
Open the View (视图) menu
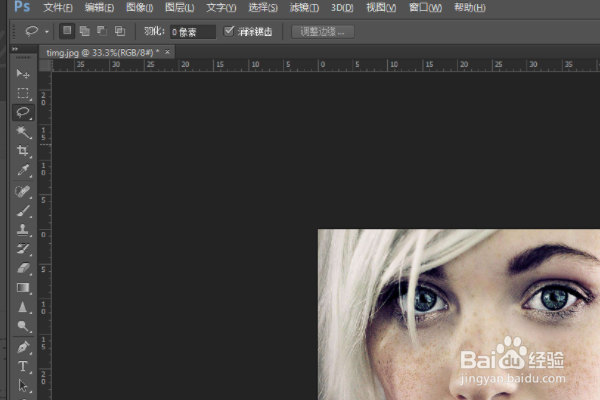coord(381,8)
